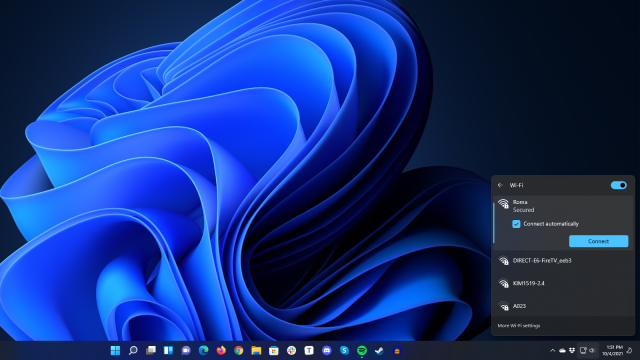This screenshot has width=640, height=360.
Task: Open Slack from taskbar
Action: 291,350
